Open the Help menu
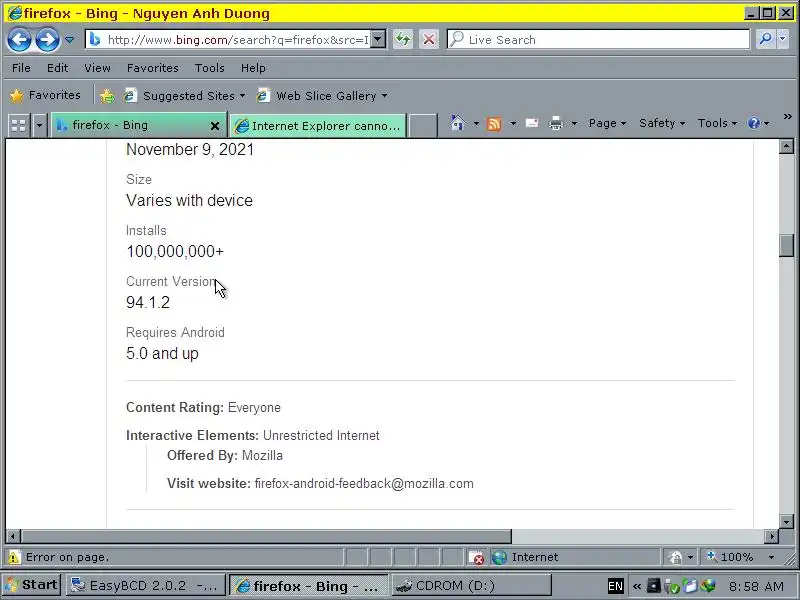Viewport: 800px width, 600px height. pyautogui.click(x=253, y=68)
